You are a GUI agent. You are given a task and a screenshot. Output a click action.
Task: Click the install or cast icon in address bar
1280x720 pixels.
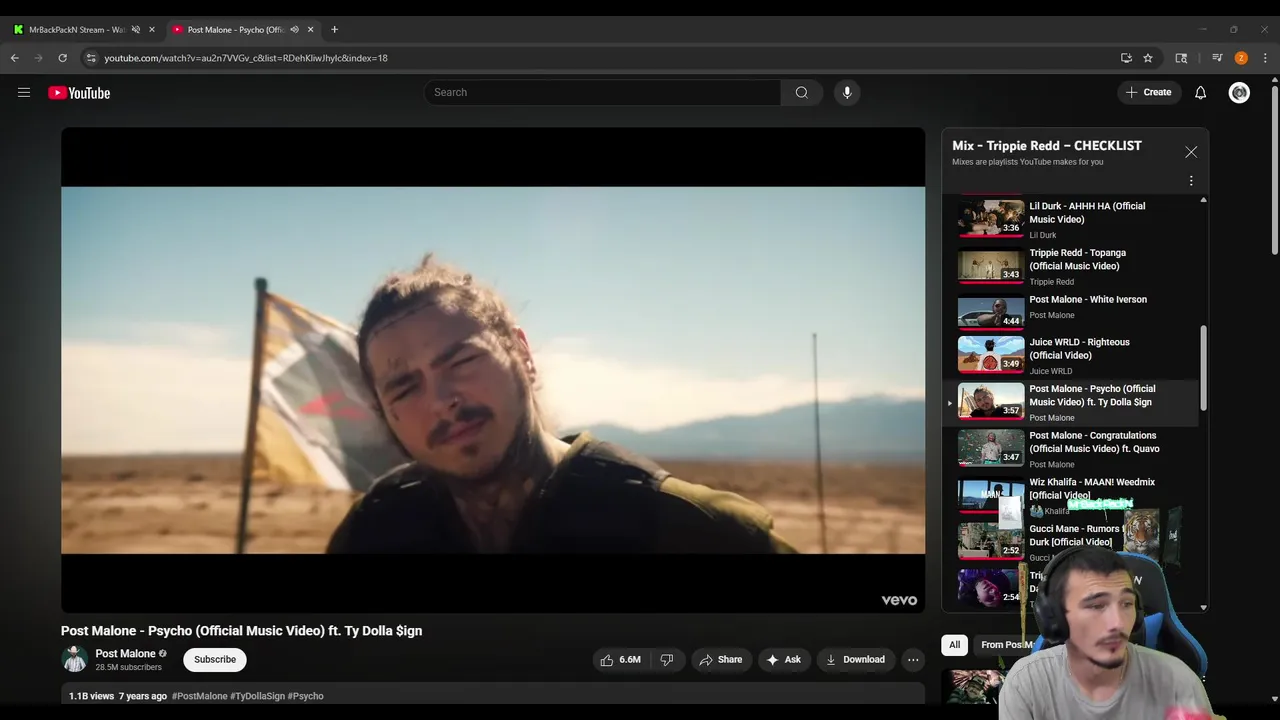point(1126,58)
